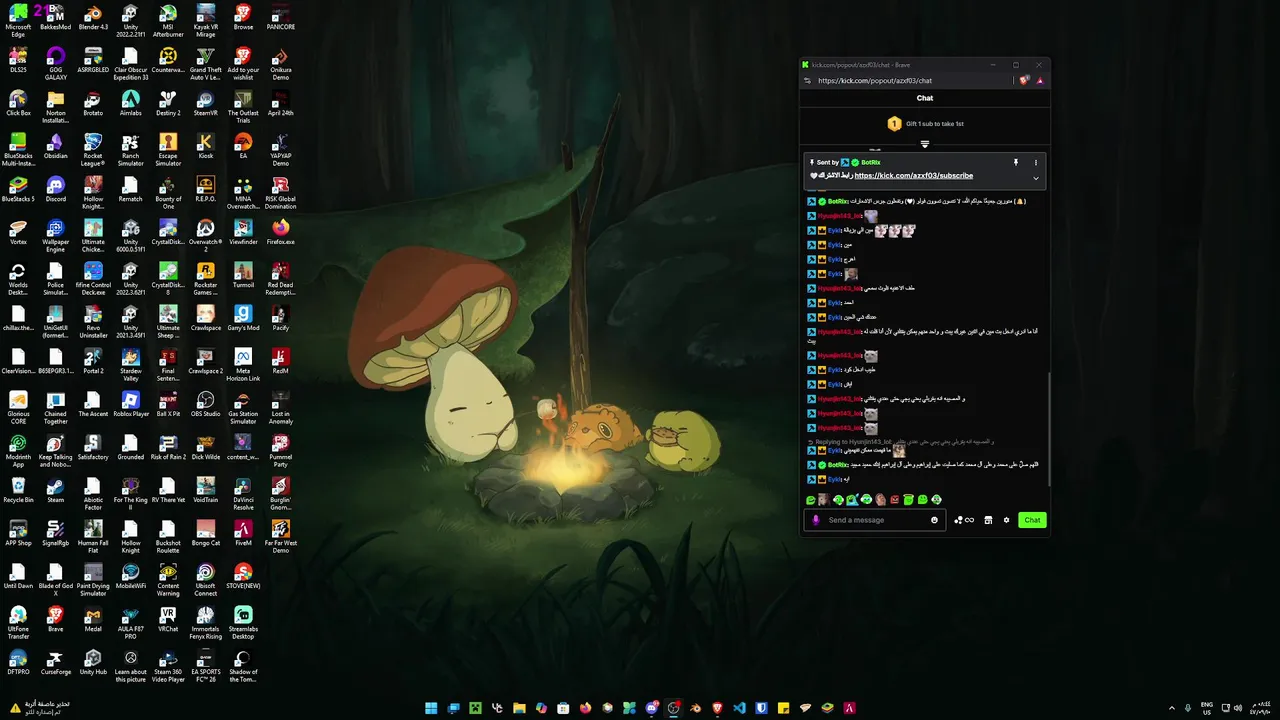Open site settings icon beside the URL
This screenshot has width=1280, height=720.
pyautogui.click(x=807, y=80)
